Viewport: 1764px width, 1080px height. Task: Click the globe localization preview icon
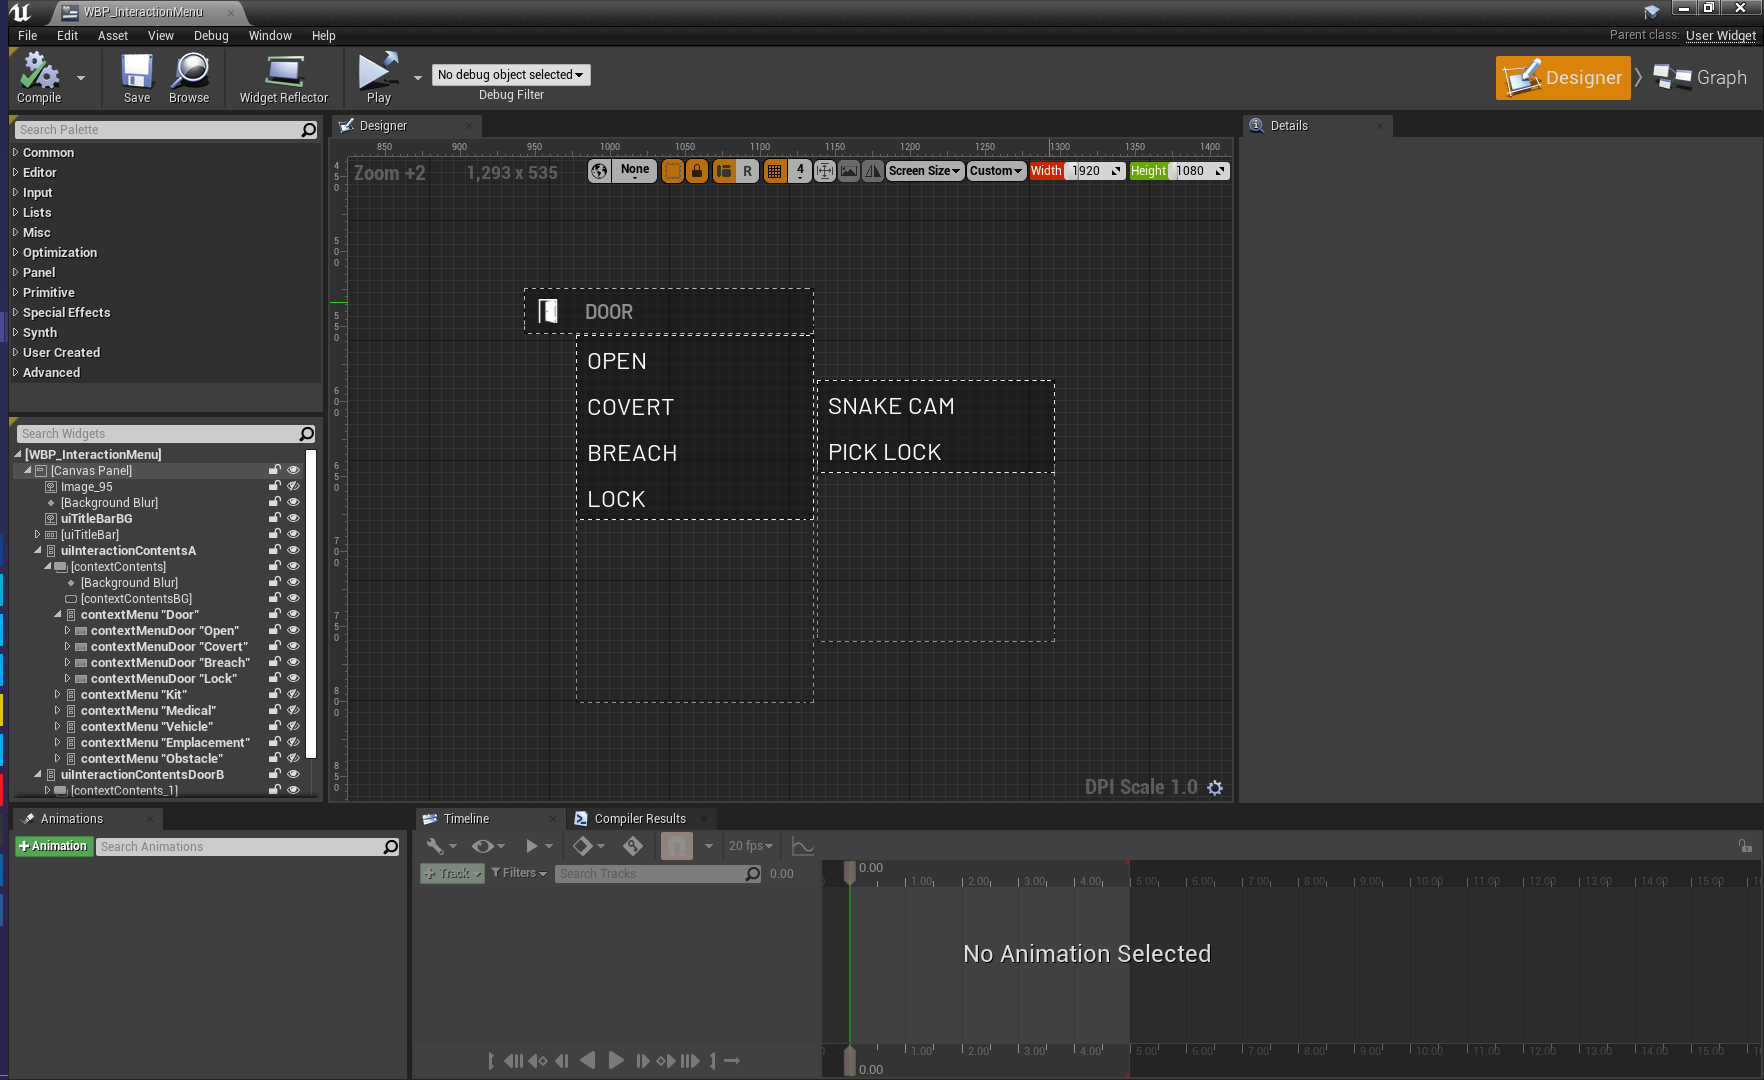[599, 171]
